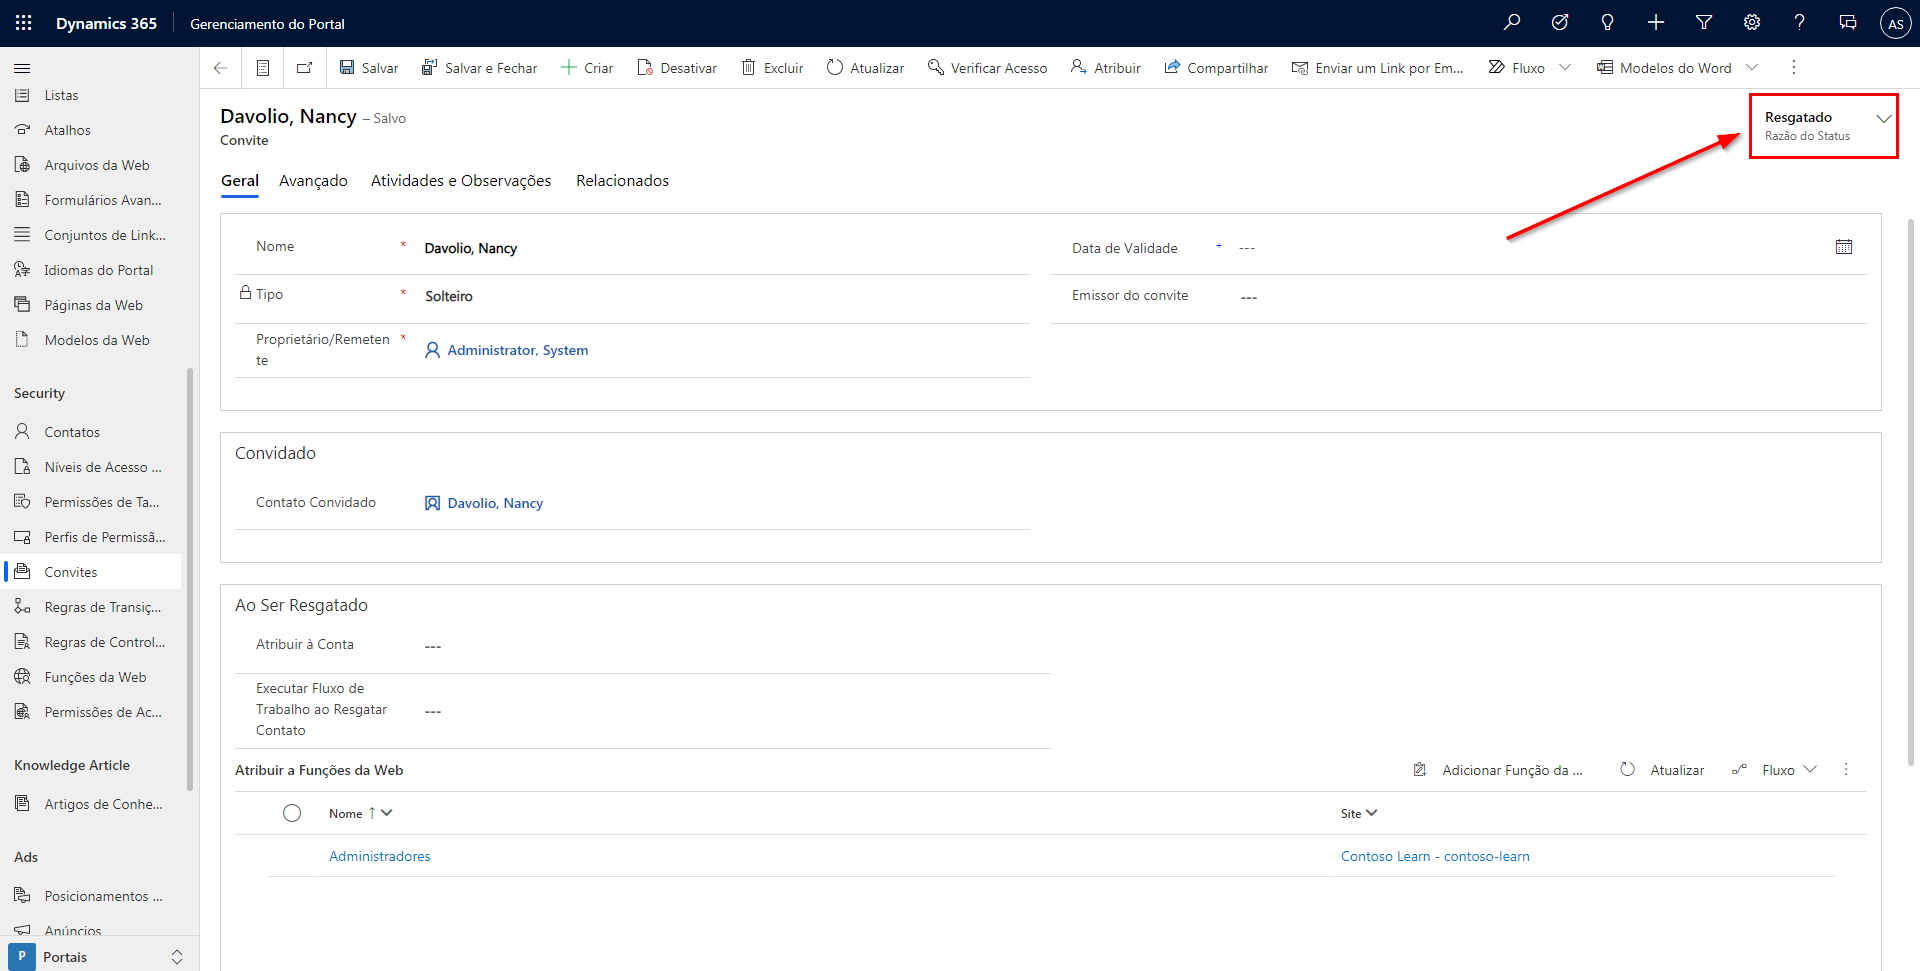Open the Data de Validade calendar picker
The height and width of the screenshot is (971, 1920).
pyautogui.click(x=1844, y=247)
